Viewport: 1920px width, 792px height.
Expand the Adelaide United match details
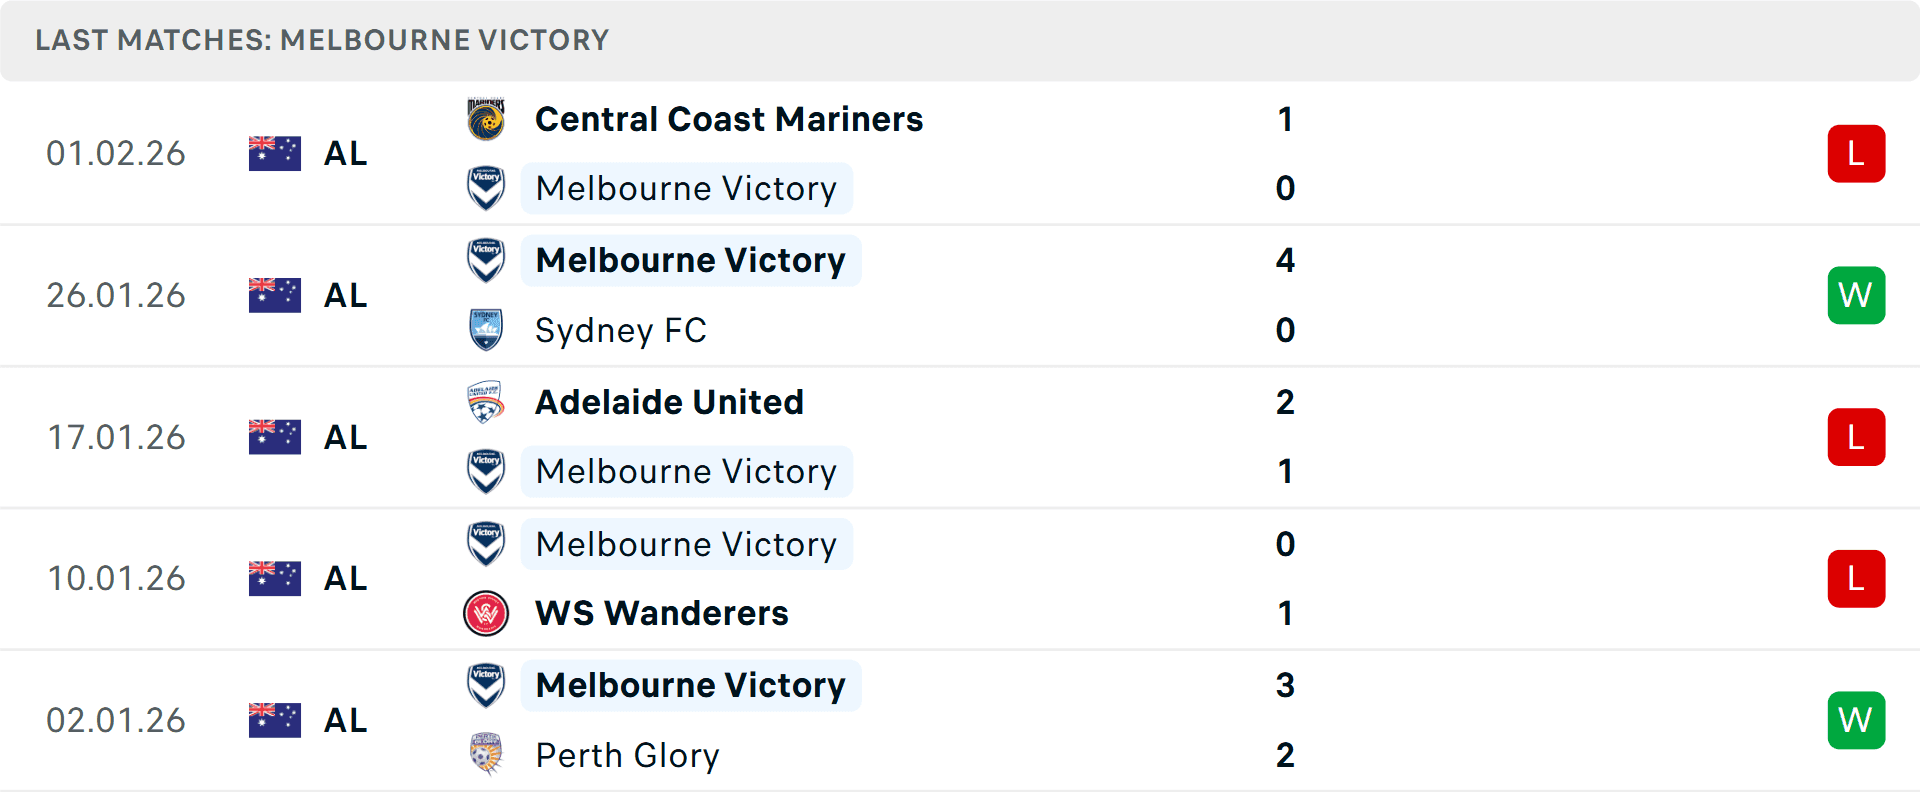tap(960, 437)
